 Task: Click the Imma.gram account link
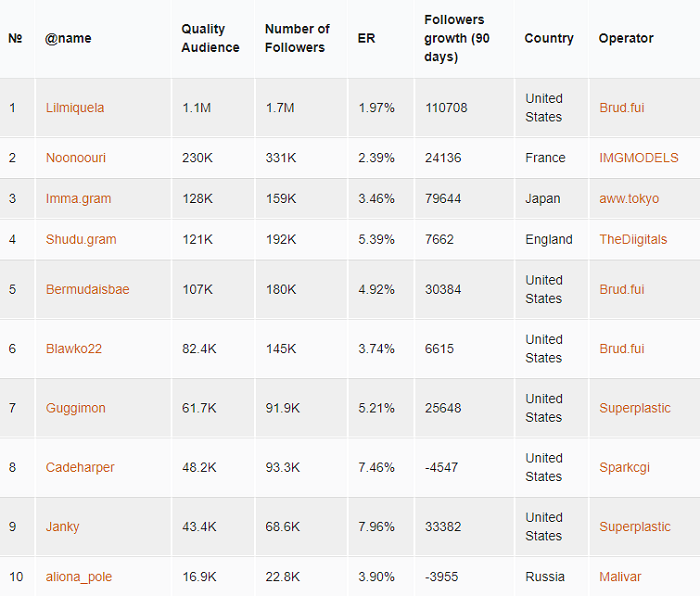pos(78,198)
